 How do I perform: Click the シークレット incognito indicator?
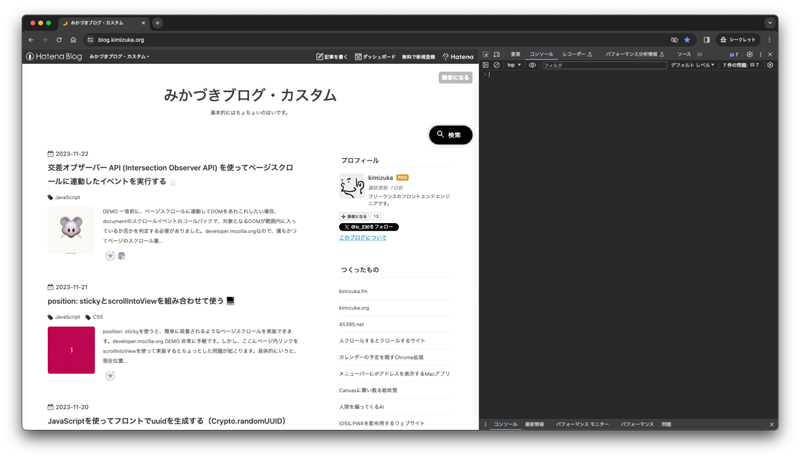click(x=738, y=40)
